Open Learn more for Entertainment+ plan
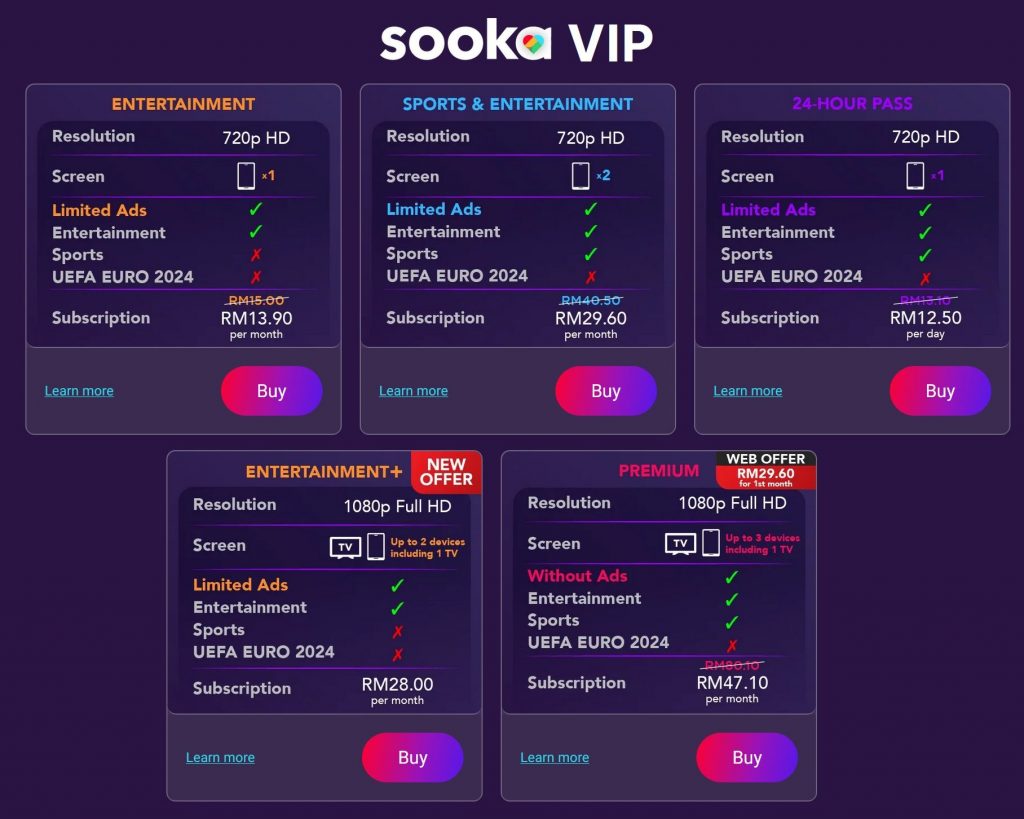 point(220,758)
